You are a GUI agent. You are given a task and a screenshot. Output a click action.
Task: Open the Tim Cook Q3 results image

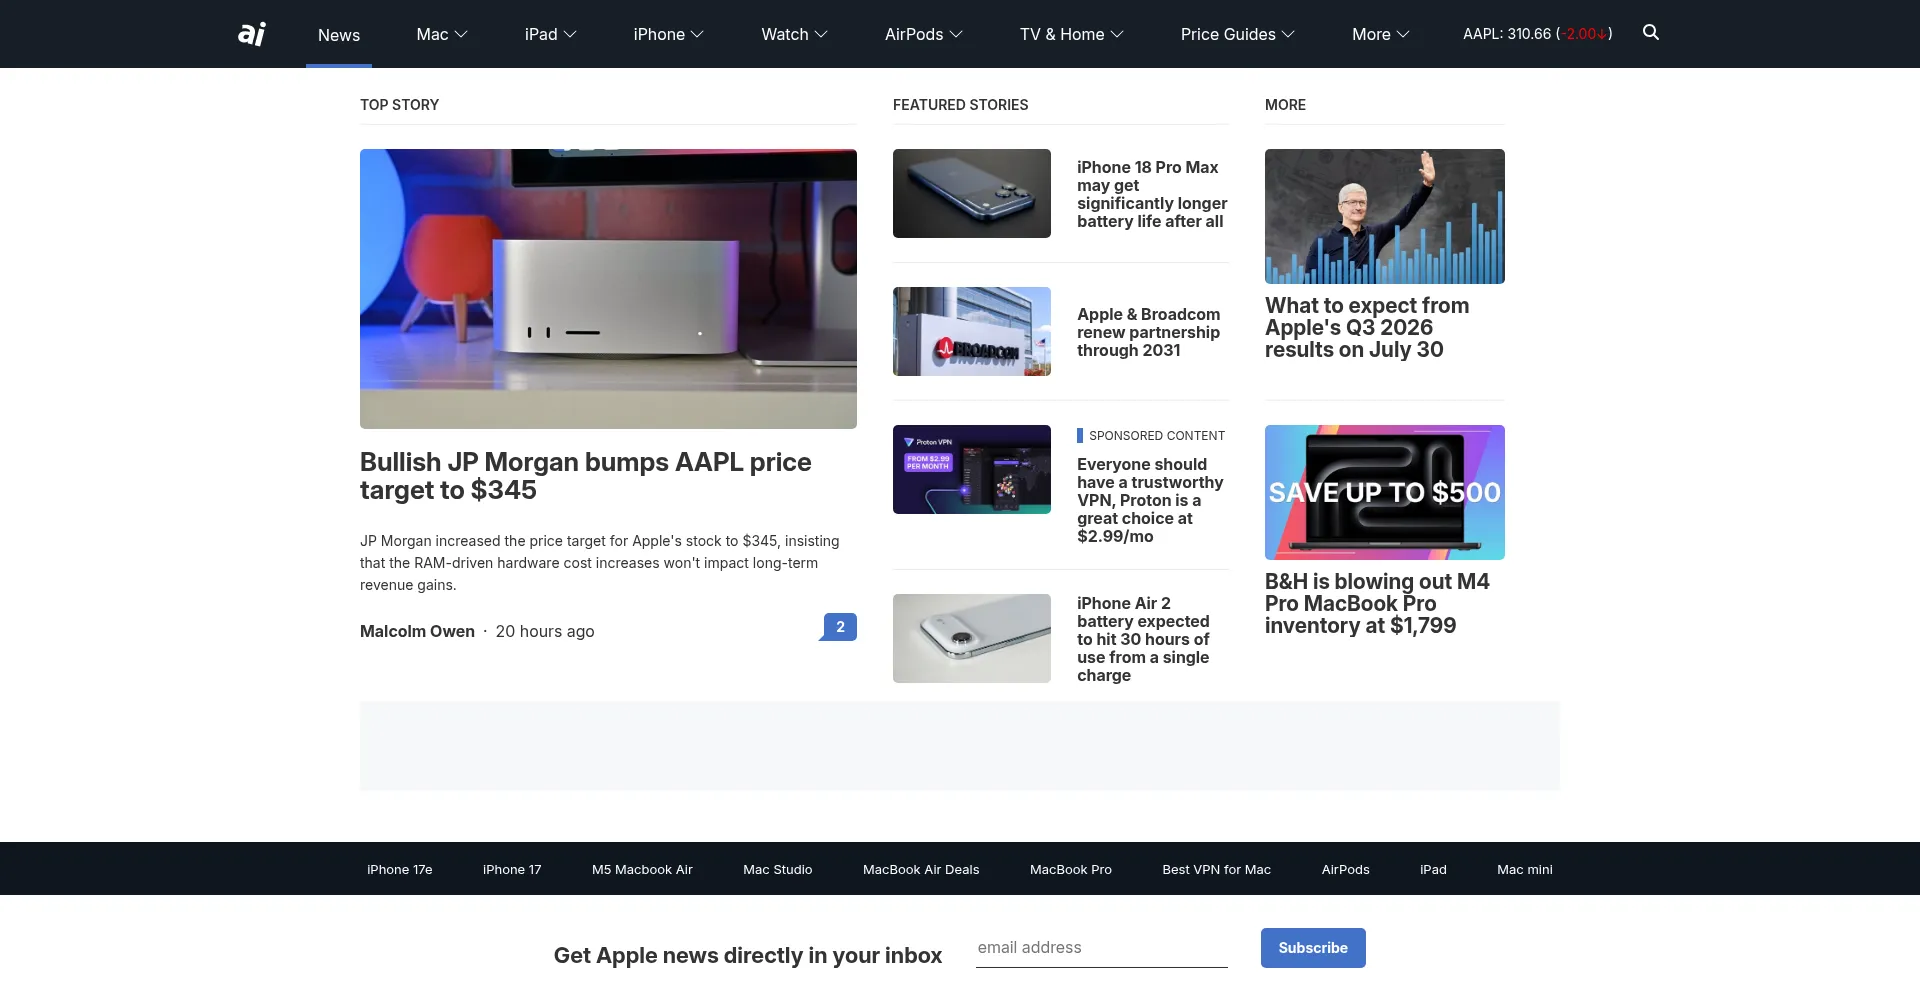click(1385, 216)
